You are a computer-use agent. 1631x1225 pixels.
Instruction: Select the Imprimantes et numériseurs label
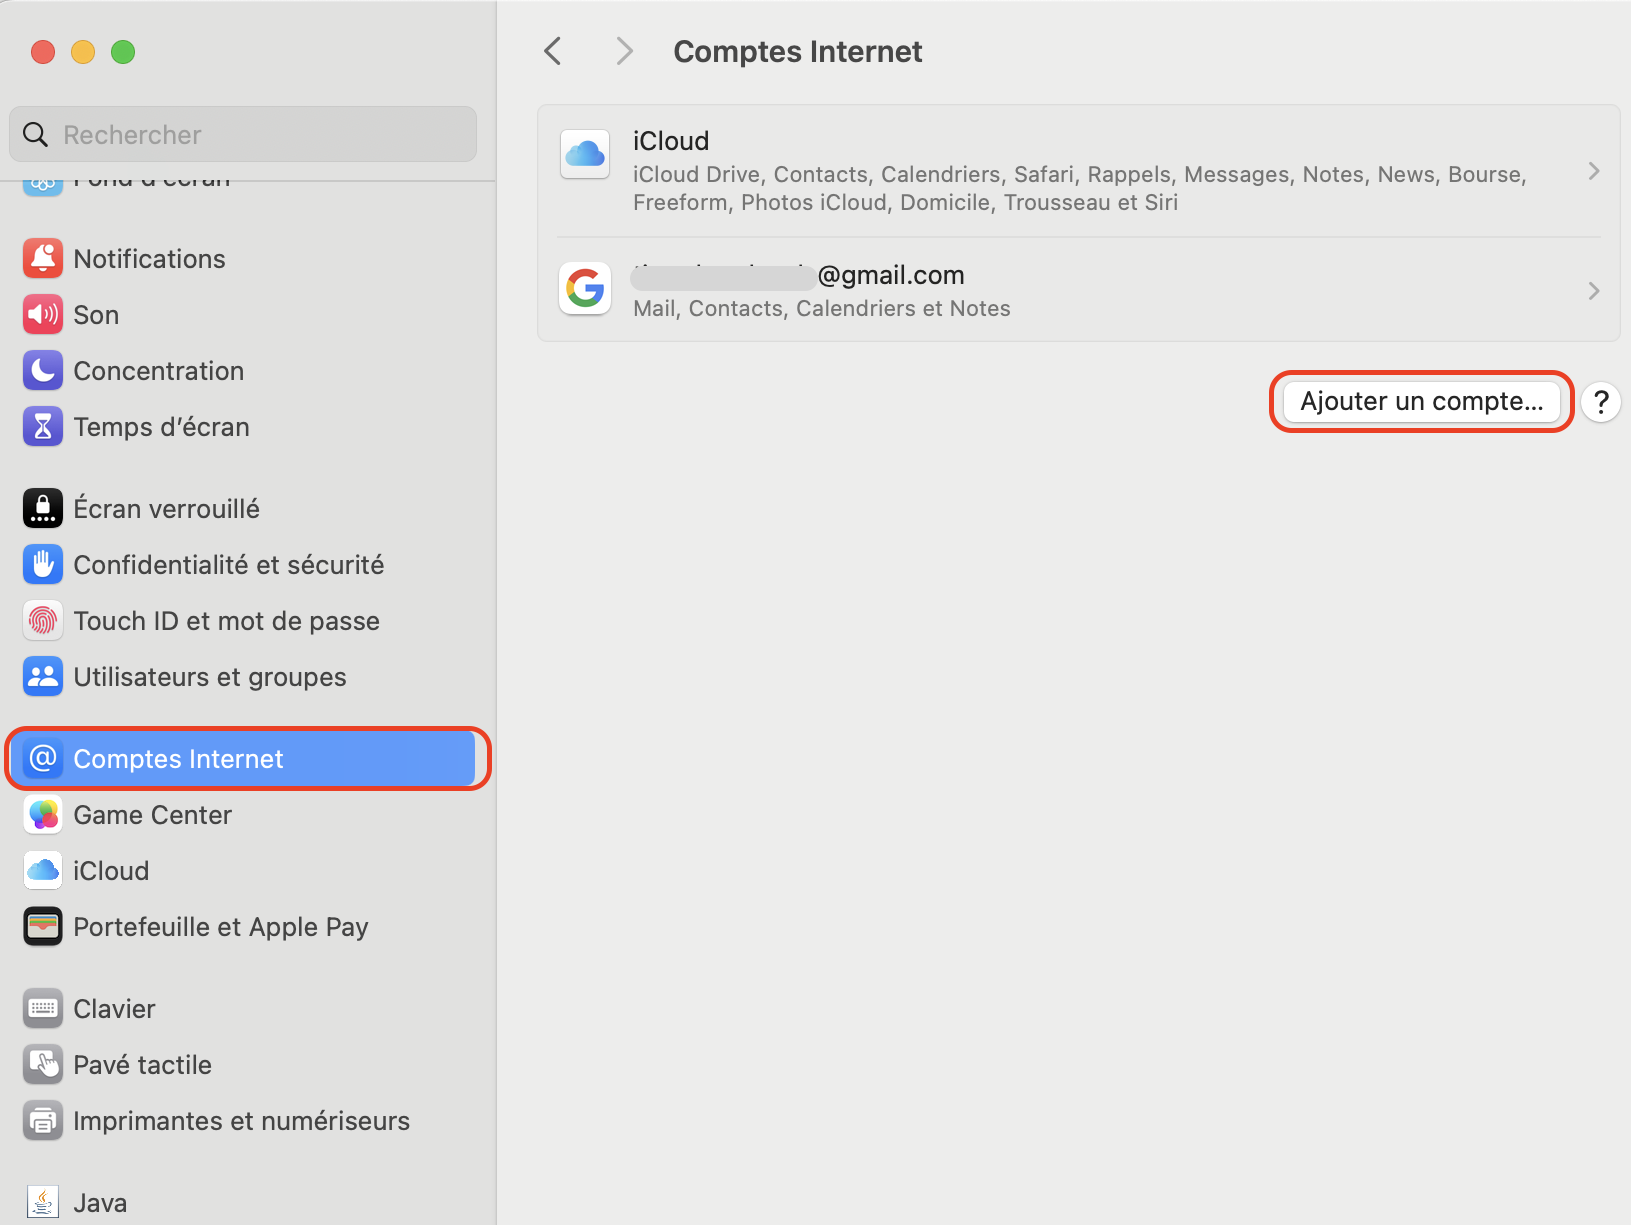tap(242, 1121)
